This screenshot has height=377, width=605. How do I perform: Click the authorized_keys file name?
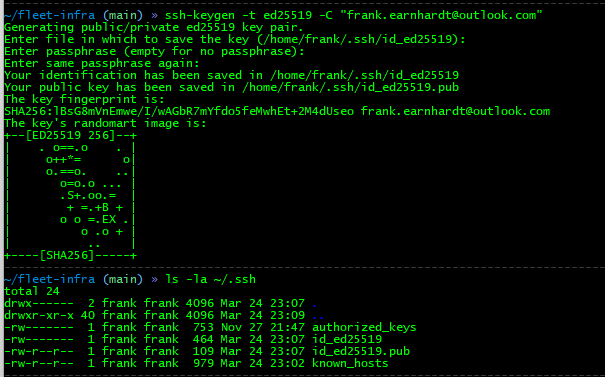pos(364,328)
